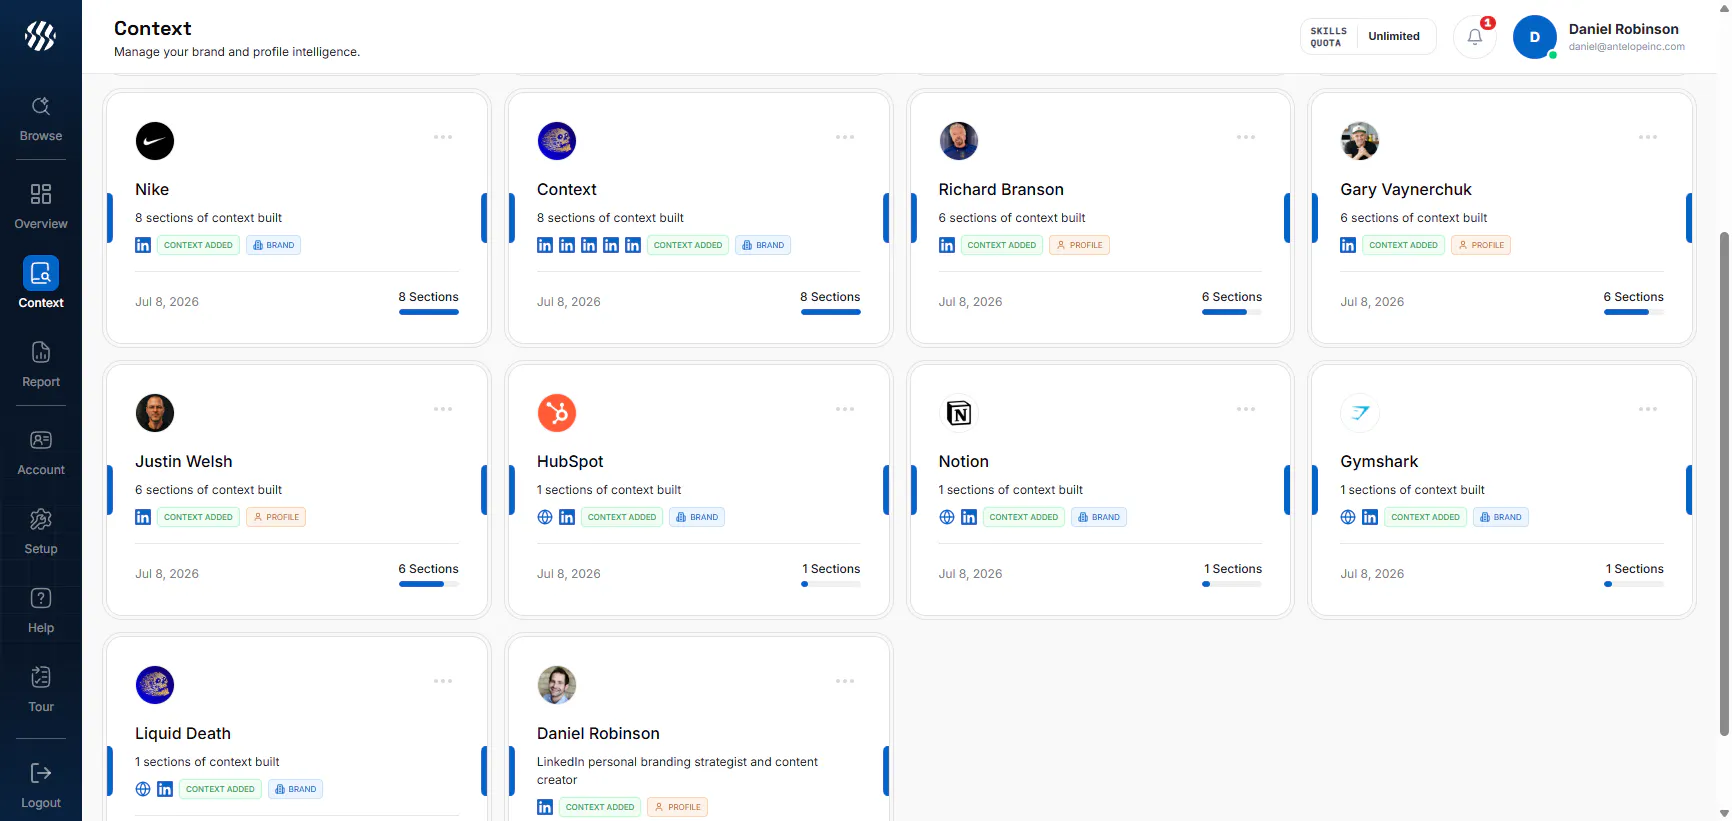
Task: Open Justin Welsh card three-dot menu
Action: click(x=443, y=409)
